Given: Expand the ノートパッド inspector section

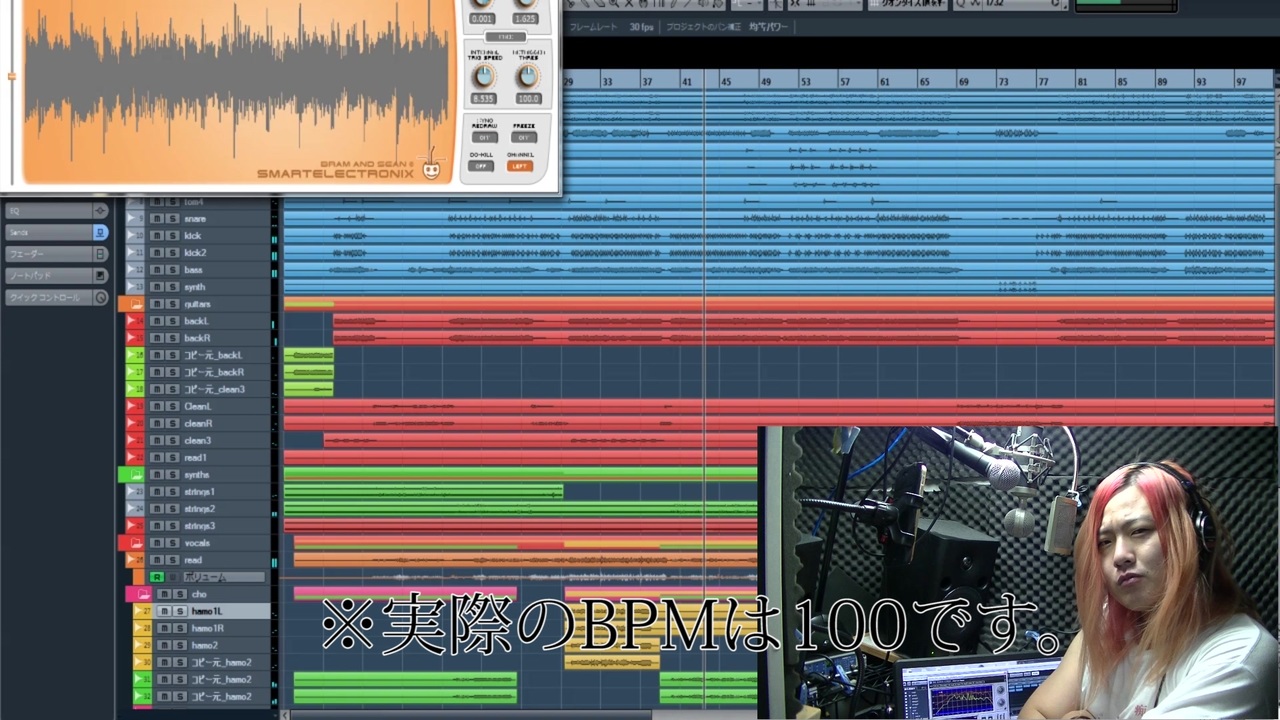Looking at the screenshot, I should (55, 275).
